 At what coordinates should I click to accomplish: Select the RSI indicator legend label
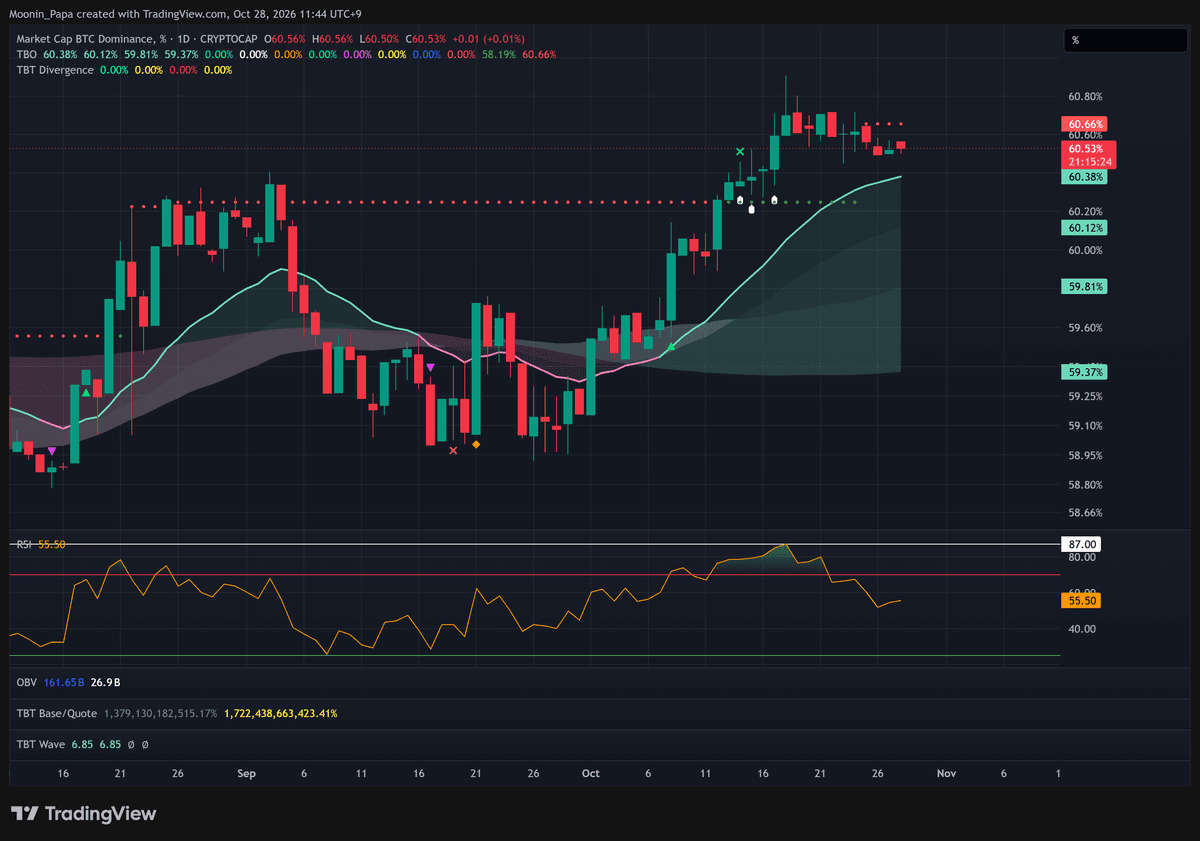click(24, 544)
